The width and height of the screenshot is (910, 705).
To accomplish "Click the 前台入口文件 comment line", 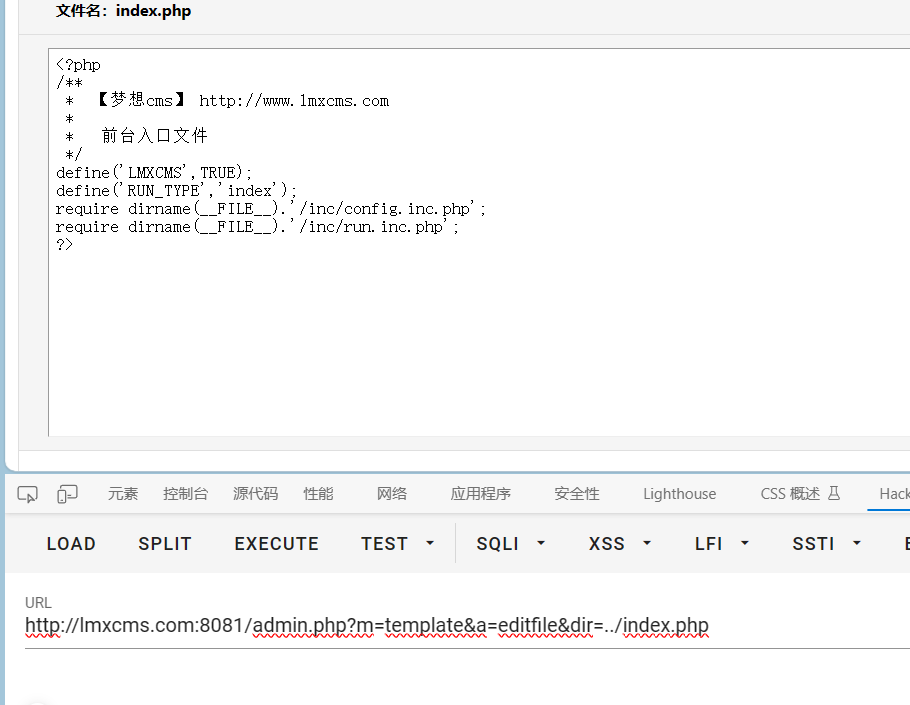I will pos(154,136).
